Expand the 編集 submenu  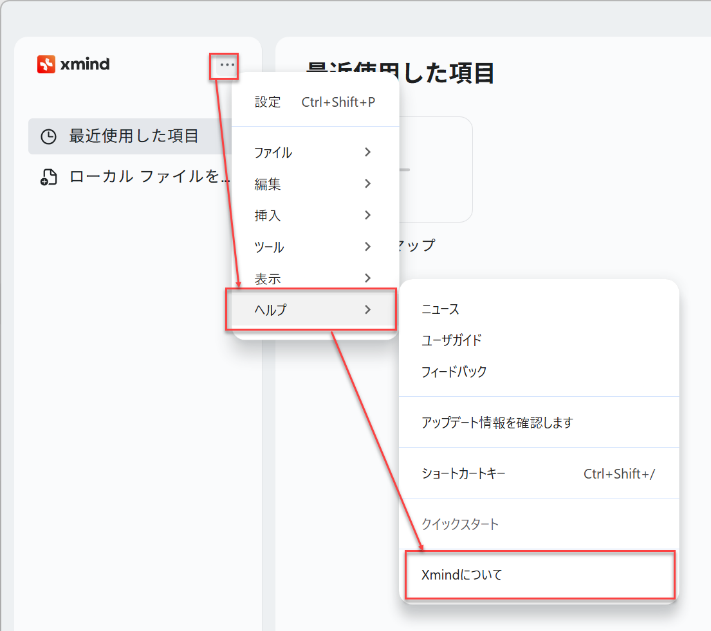[315, 184]
